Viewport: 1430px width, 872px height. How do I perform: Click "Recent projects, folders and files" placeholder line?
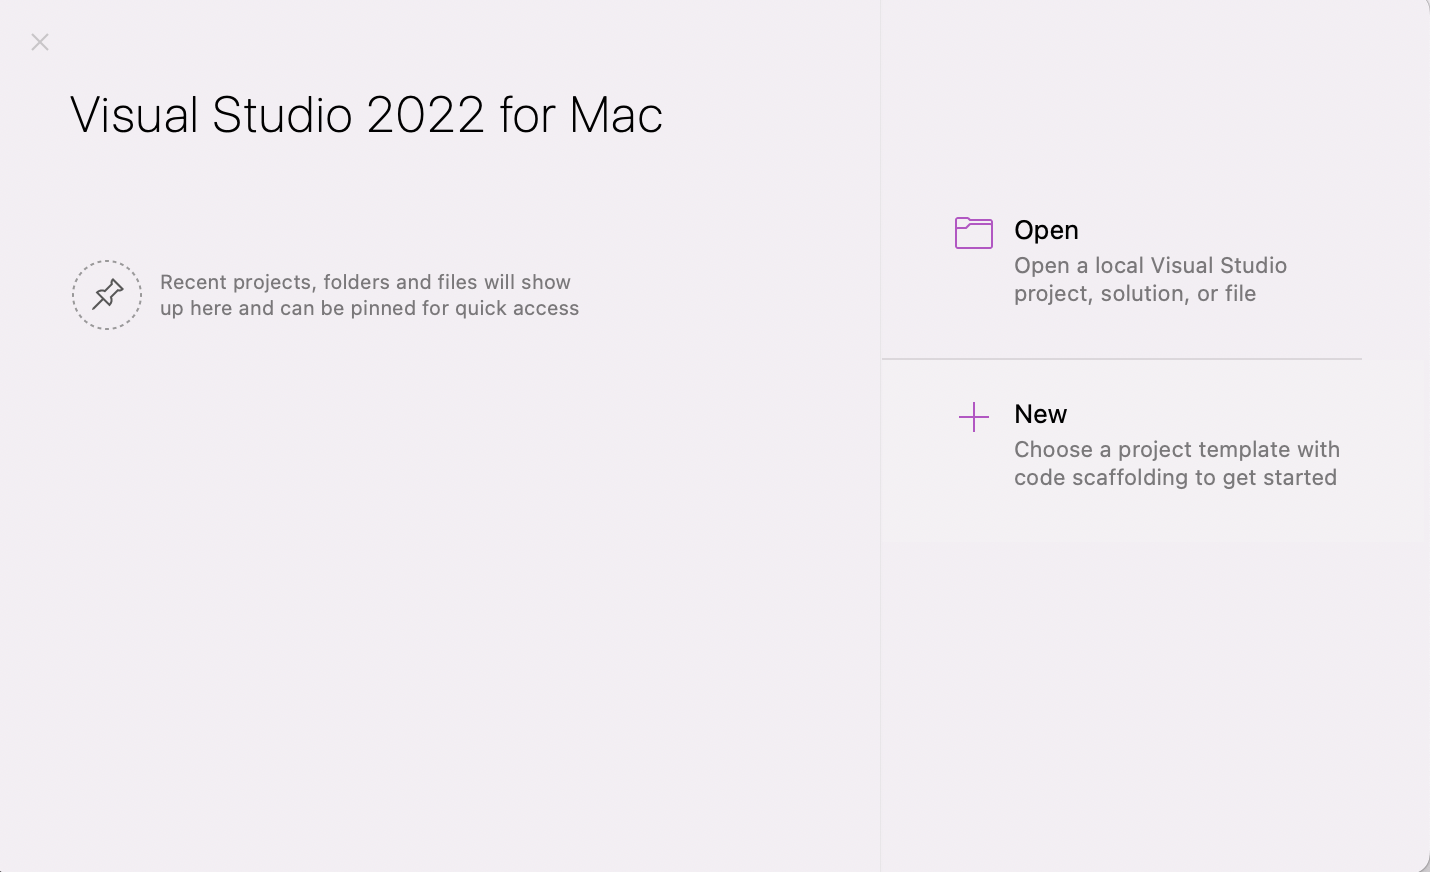(x=365, y=282)
